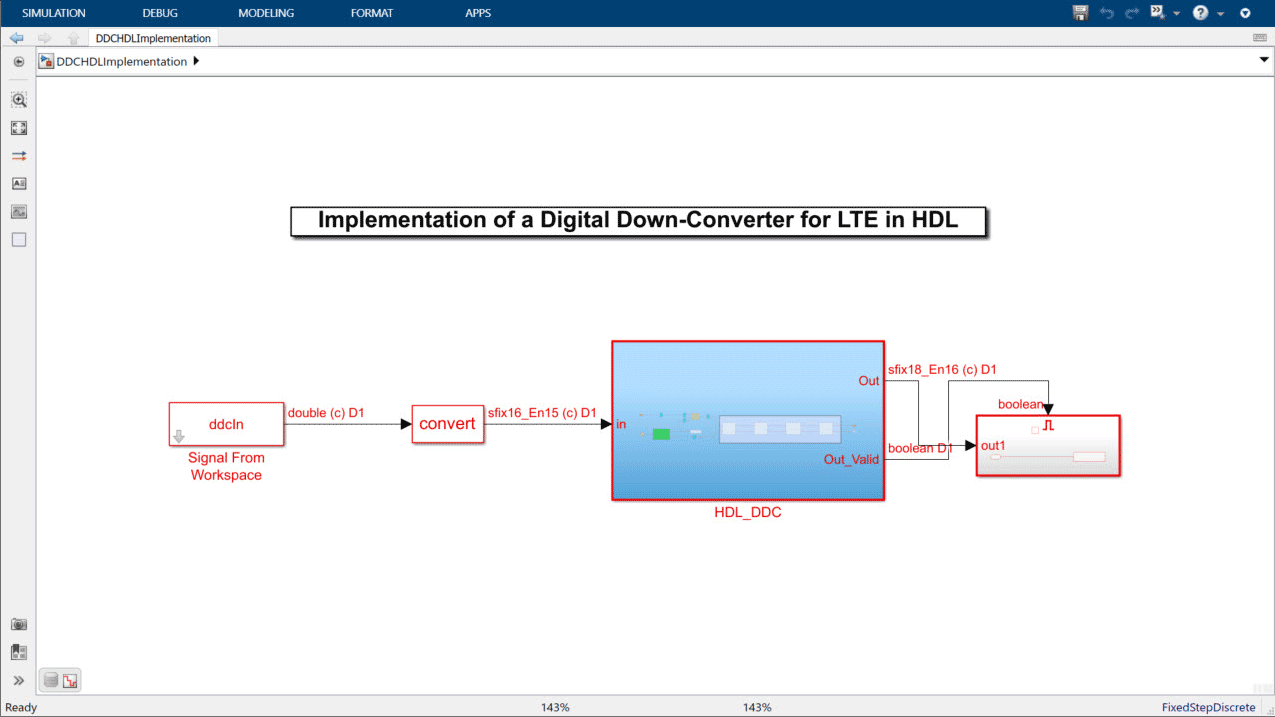
Task: Toggle the Hide/Show Model Browser button
Action: tap(18, 62)
